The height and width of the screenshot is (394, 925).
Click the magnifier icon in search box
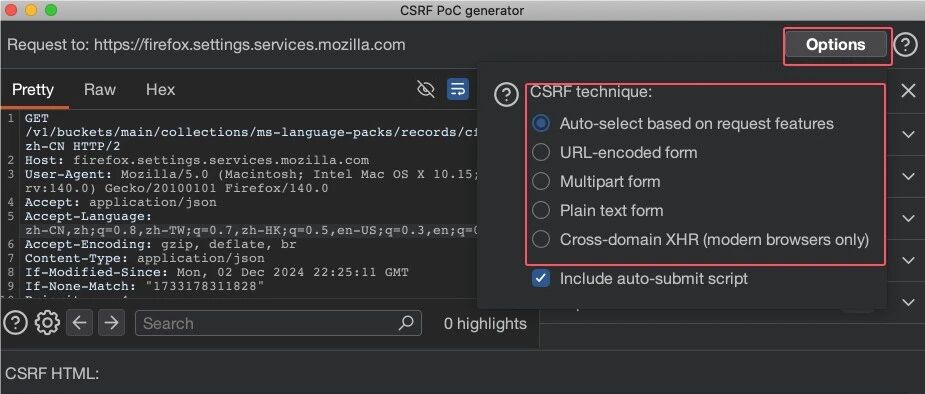(x=406, y=323)
